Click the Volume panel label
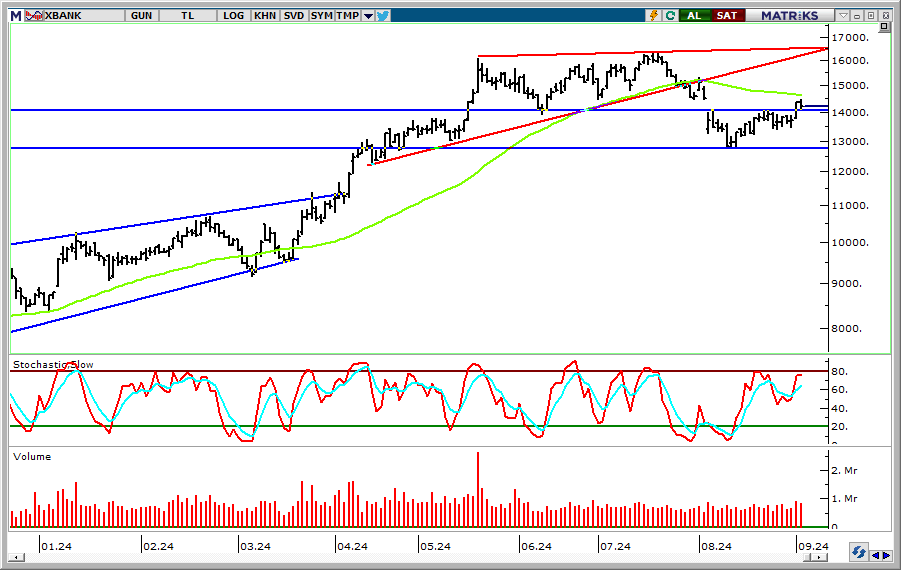 point(32,456)
